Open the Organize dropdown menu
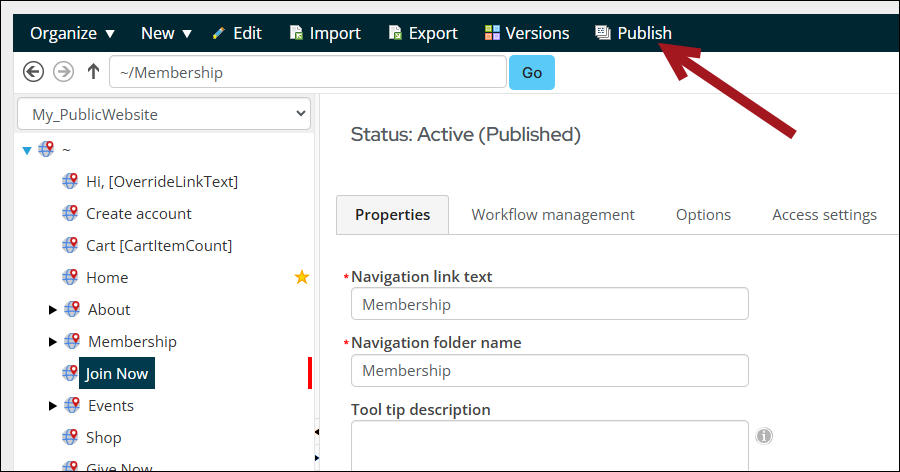The height and width of the screenshot is (472, 900). coord(72,33)
